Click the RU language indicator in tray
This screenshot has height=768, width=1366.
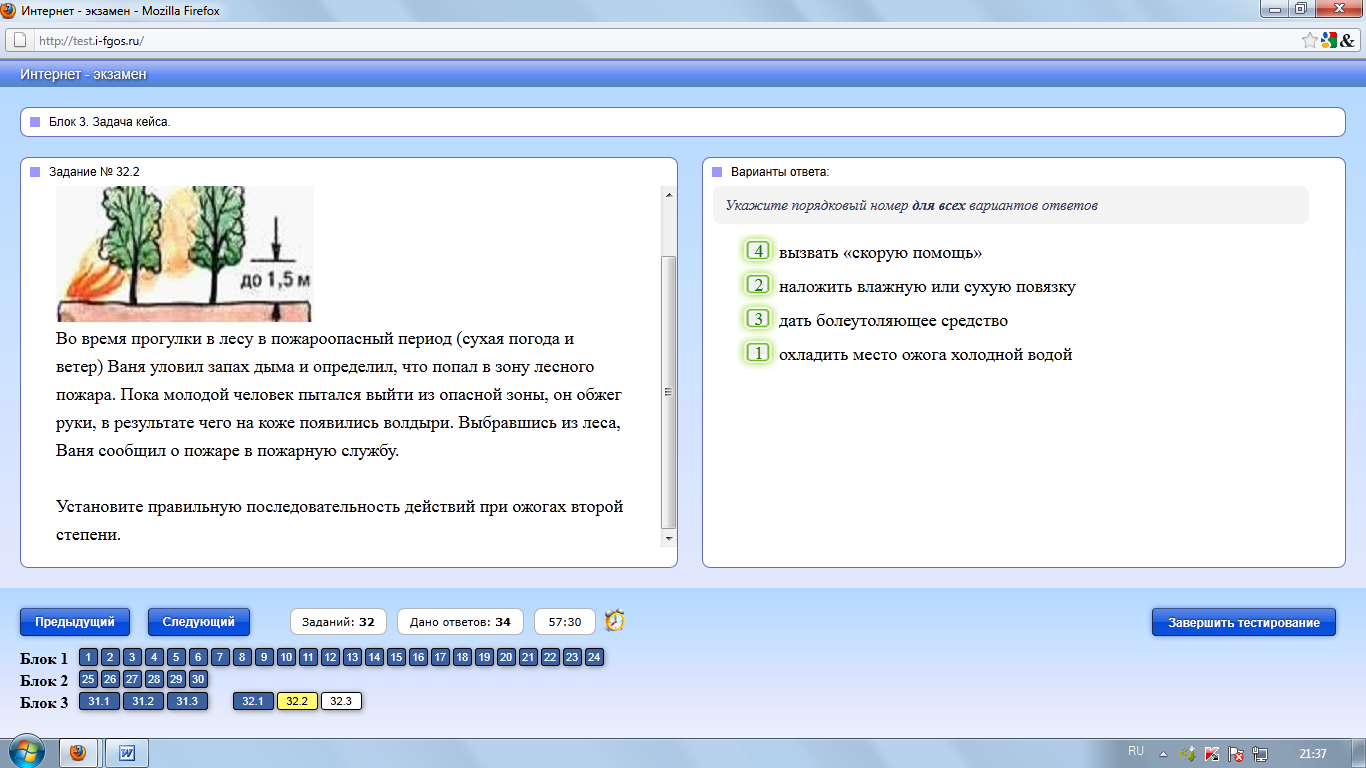(1136, 751)
